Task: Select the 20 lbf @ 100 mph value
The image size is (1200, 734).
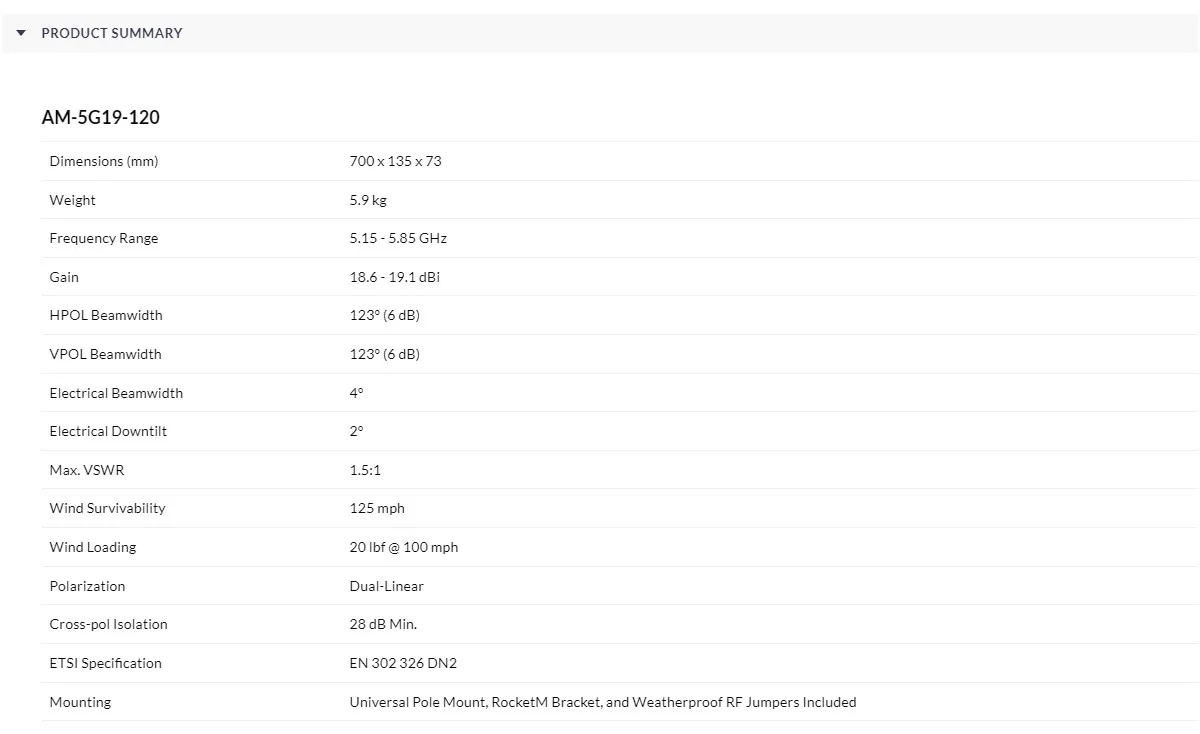Action: click(404, 547)
